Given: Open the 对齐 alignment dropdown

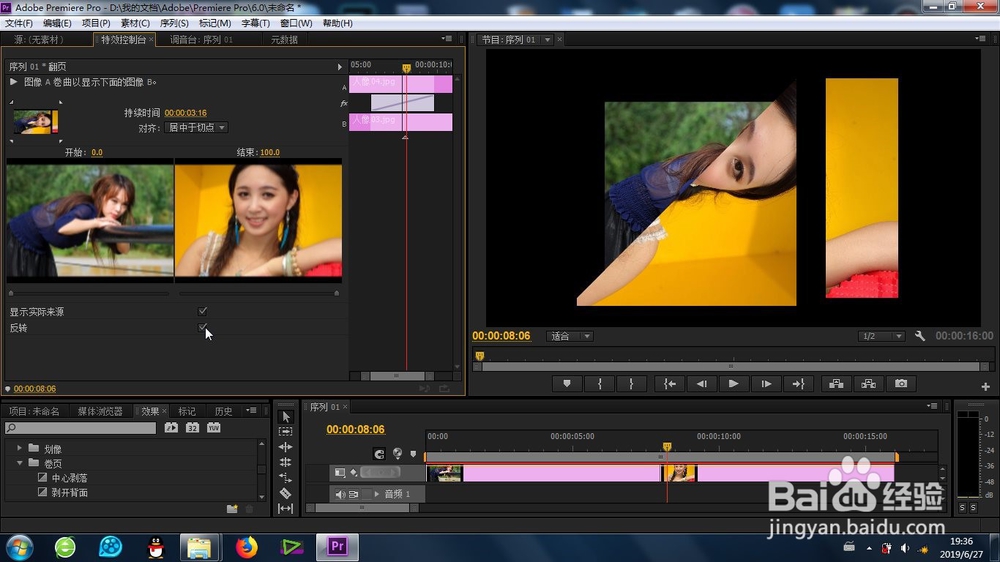Looking at the screenshot, I should [196, 128].
